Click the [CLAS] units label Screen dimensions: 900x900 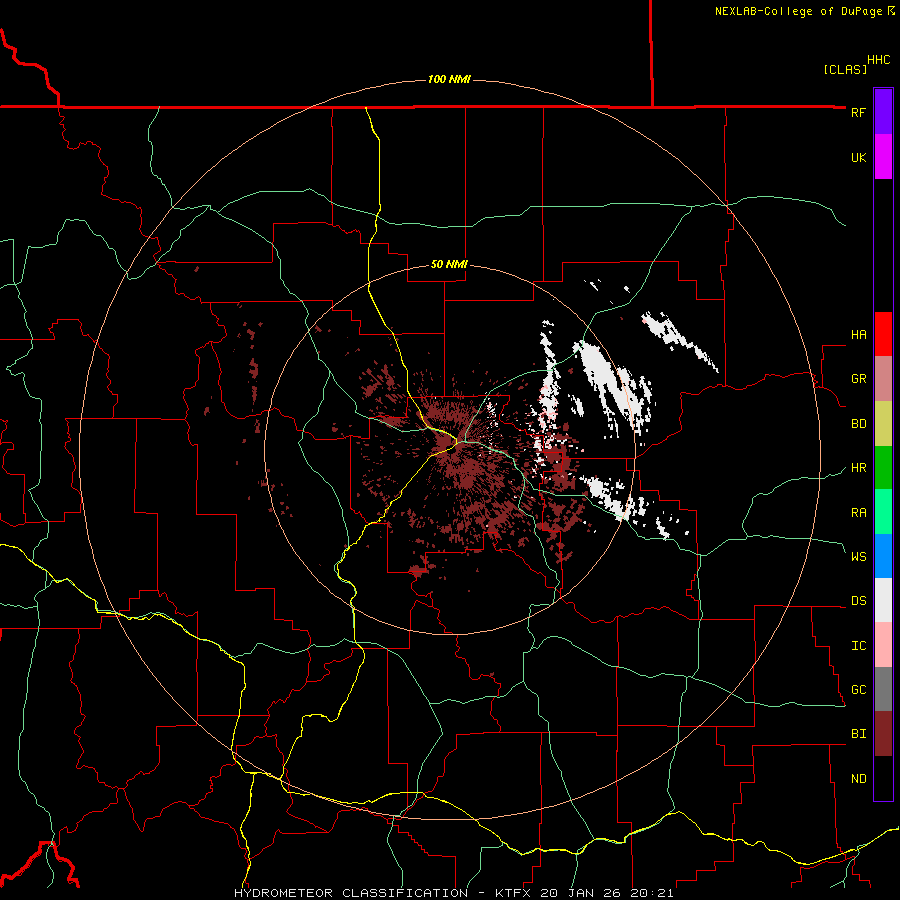[x=845, y=69]
